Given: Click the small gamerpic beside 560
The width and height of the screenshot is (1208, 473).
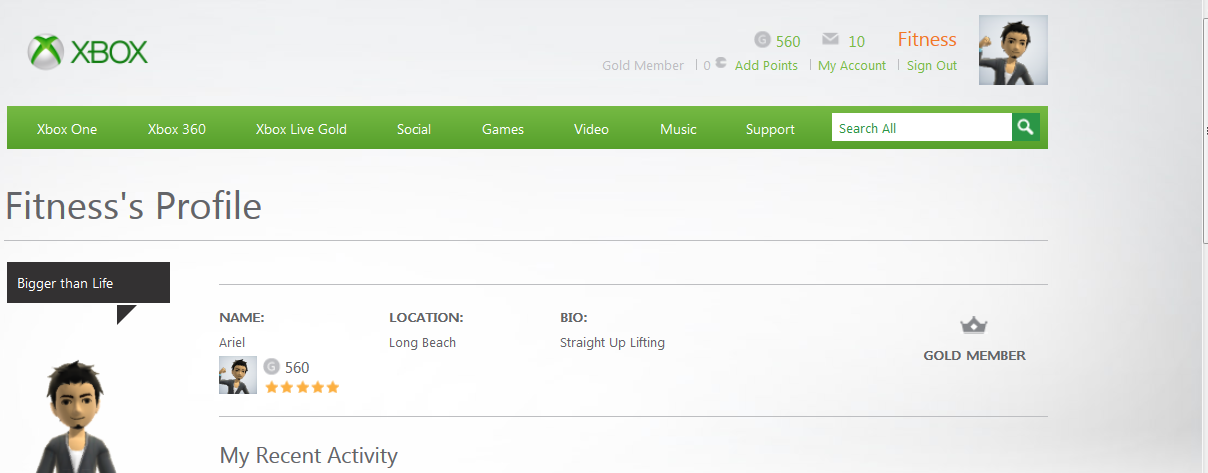Looking at the screenshot, I should [238, 375].
